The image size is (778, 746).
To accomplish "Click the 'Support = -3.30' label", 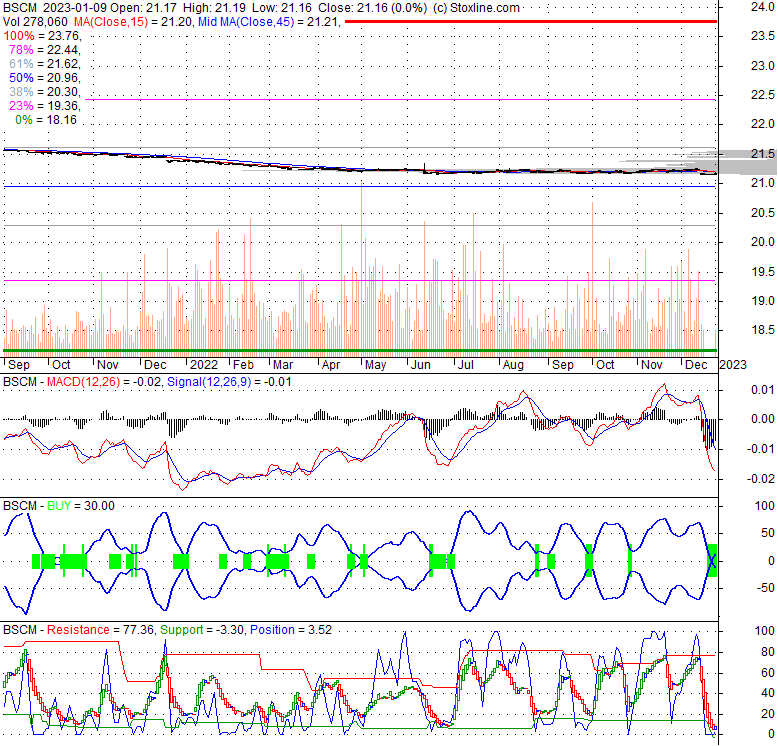I will point(202,630).
